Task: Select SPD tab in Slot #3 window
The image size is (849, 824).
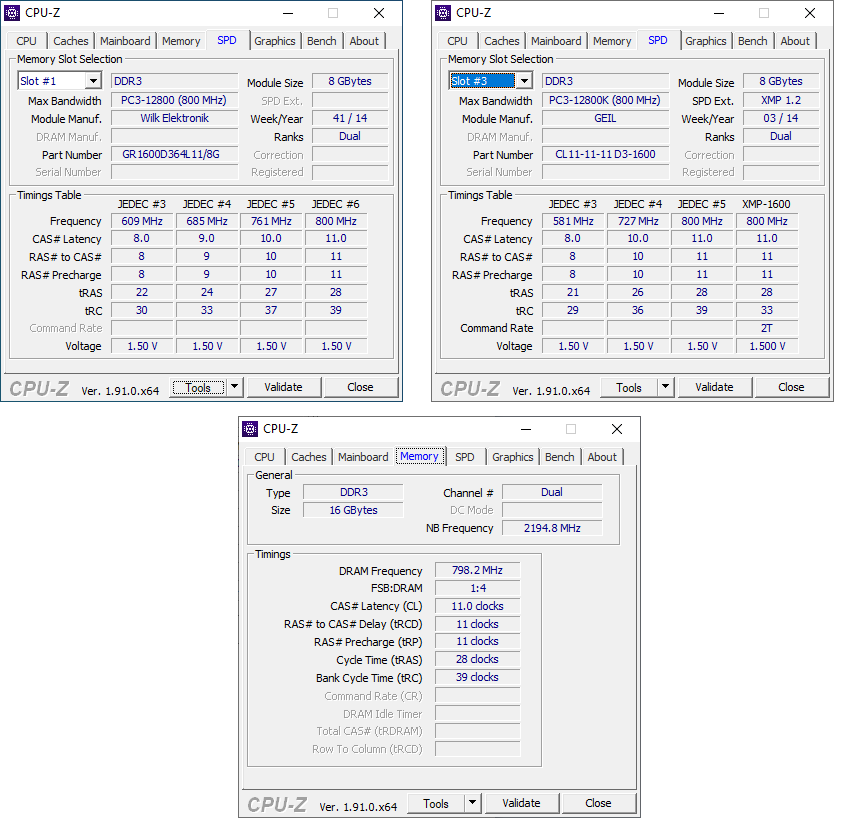Action: pos(658,40)
